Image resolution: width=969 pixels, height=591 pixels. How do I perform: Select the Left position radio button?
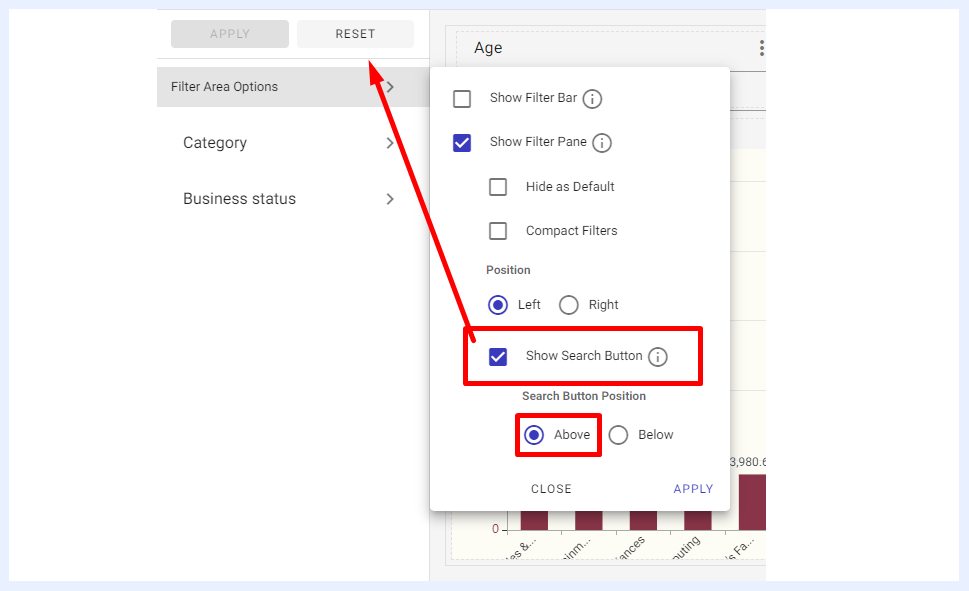click(497, 305)
